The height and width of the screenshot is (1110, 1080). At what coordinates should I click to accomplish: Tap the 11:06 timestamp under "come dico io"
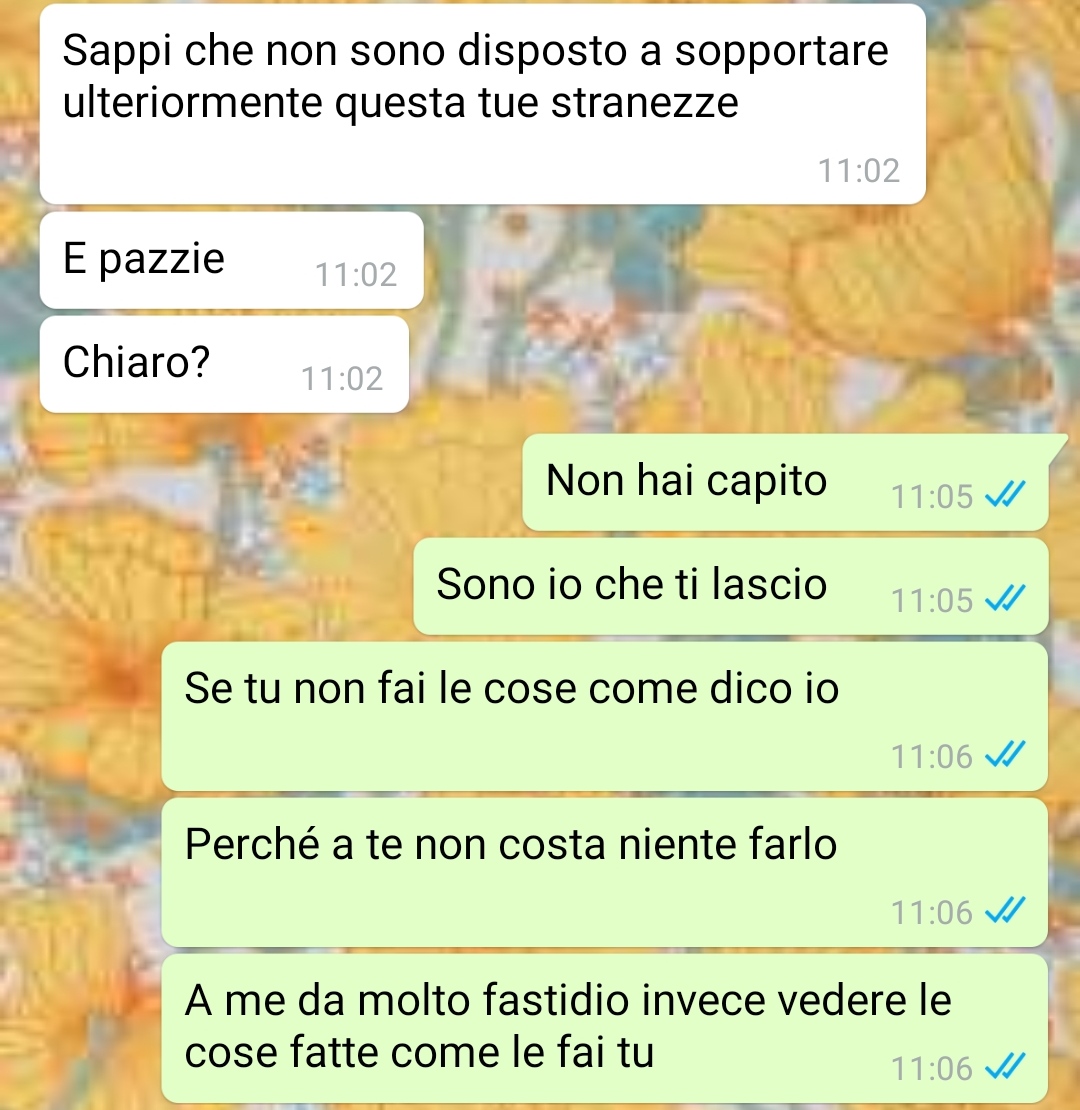coord(932,757)
